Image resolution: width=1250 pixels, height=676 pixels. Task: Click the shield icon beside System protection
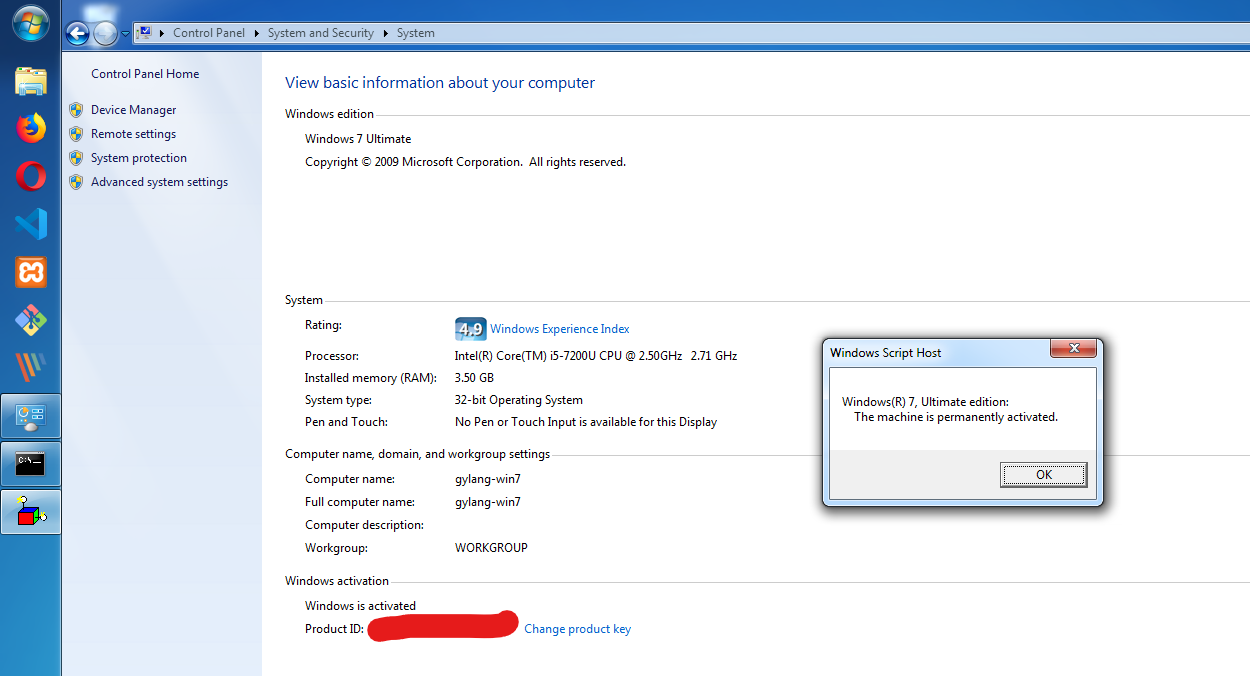(76, 158)
